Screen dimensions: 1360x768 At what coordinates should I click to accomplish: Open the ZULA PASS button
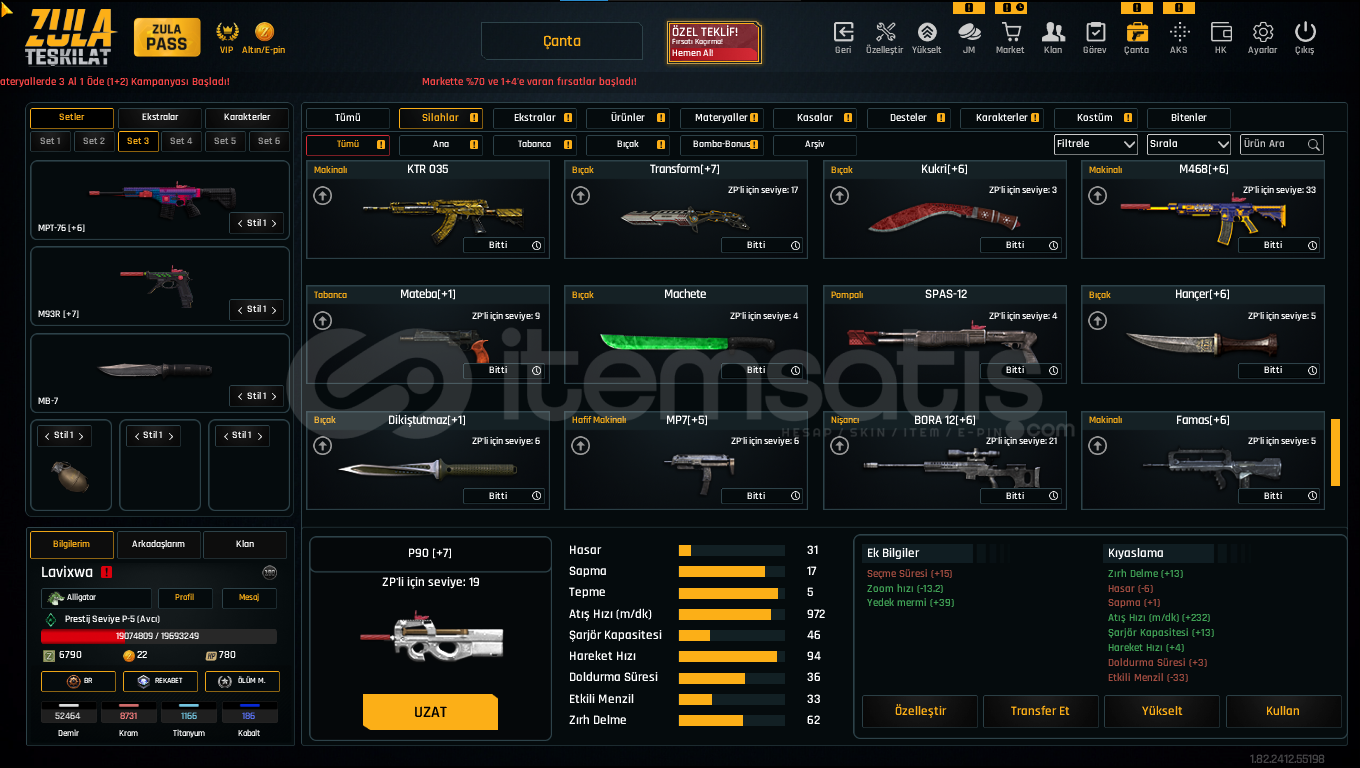(x=167, y=38)
